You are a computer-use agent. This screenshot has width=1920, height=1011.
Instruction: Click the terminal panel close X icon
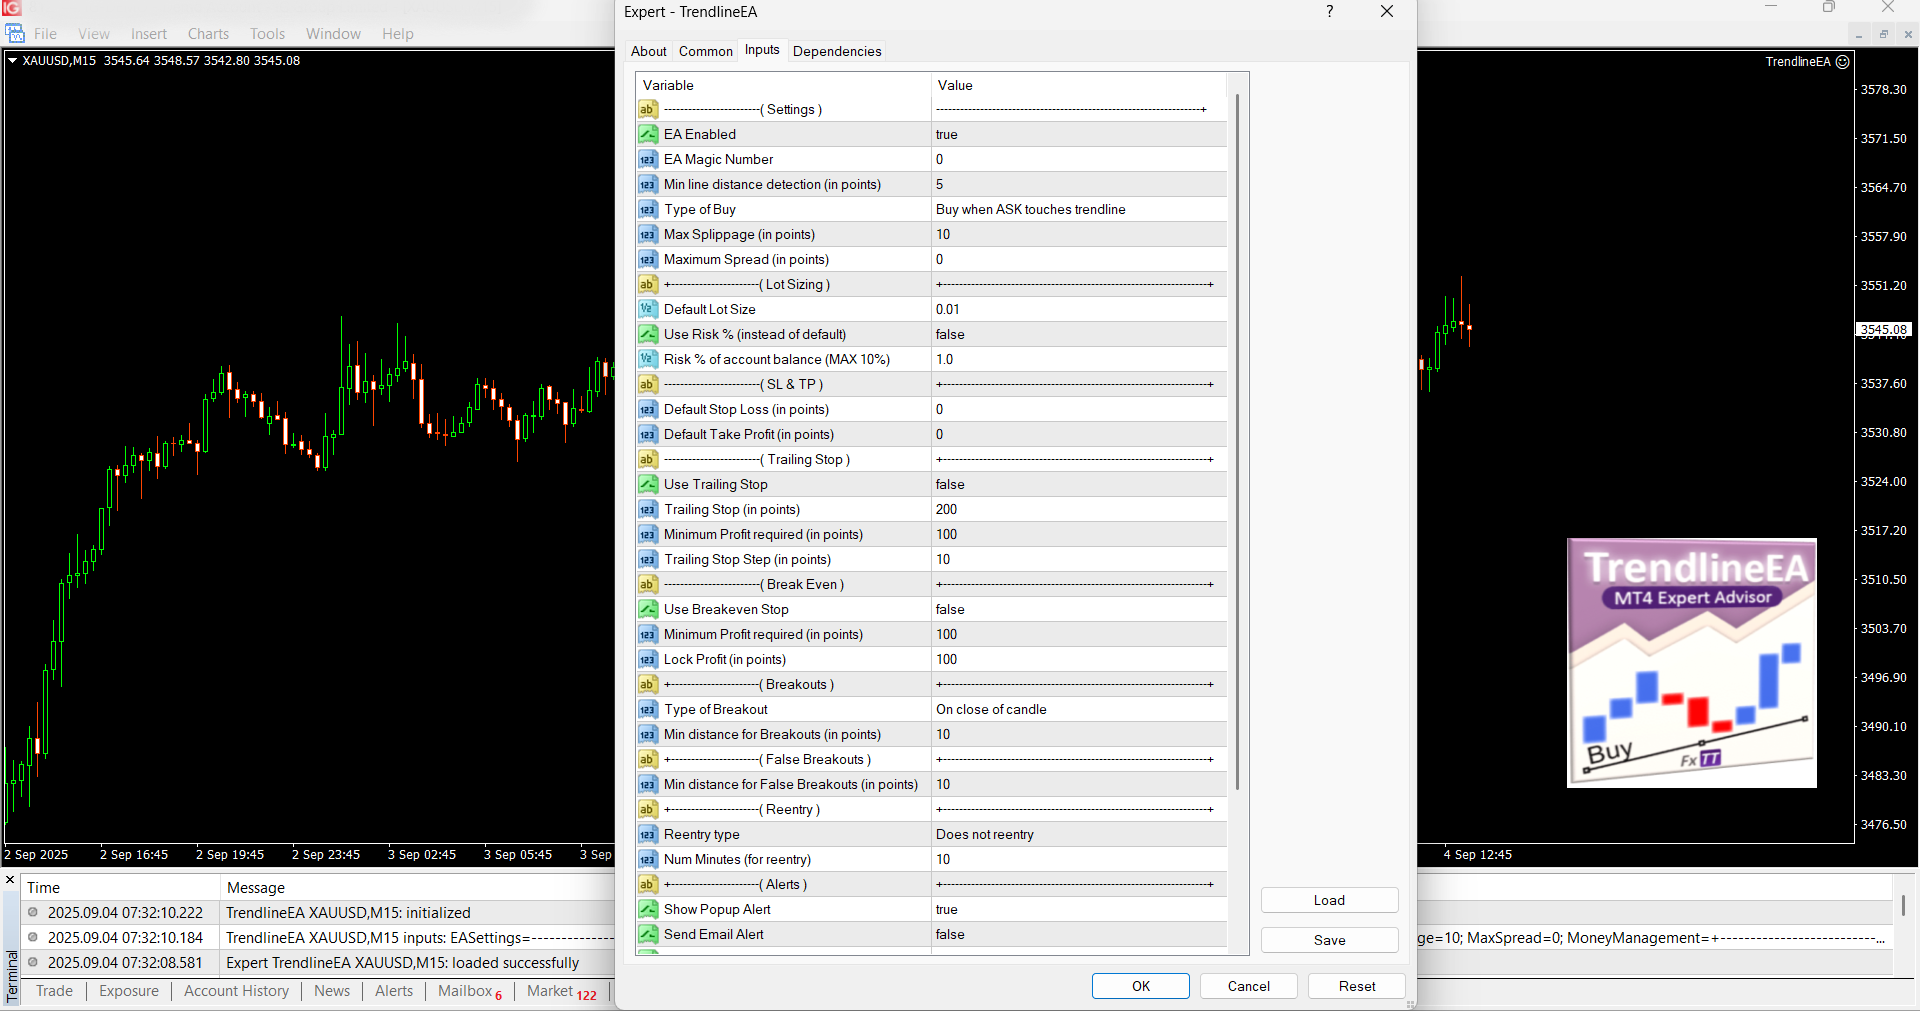coord(10,880)
